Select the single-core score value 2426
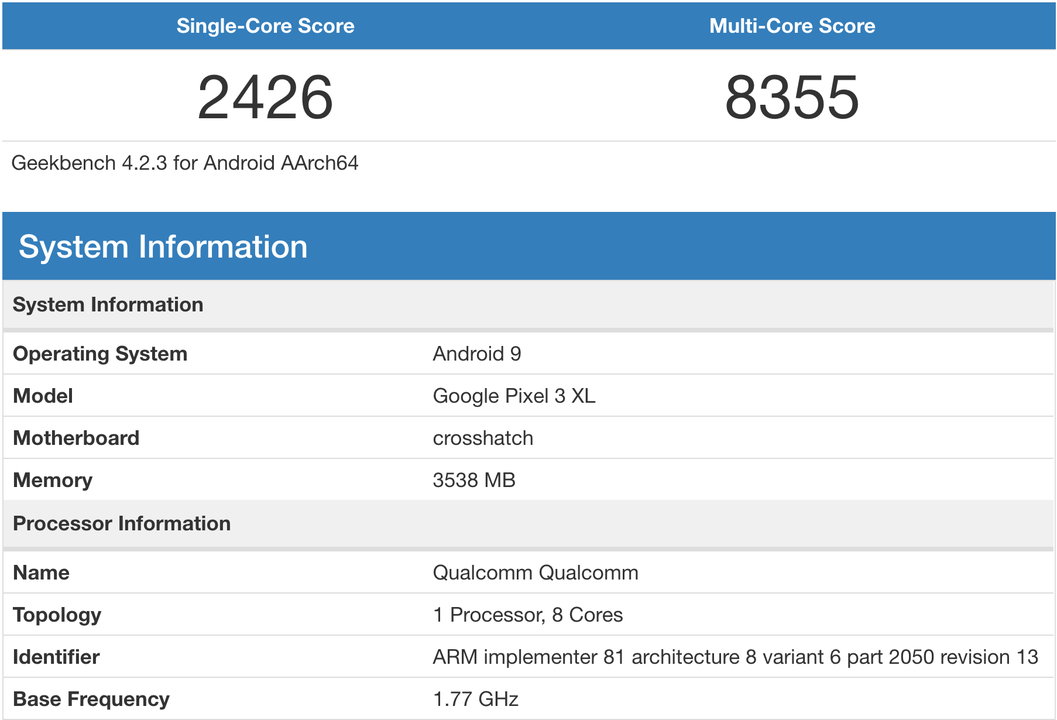Viewport: 1057px width, 720px height. [x=265, y=97]
